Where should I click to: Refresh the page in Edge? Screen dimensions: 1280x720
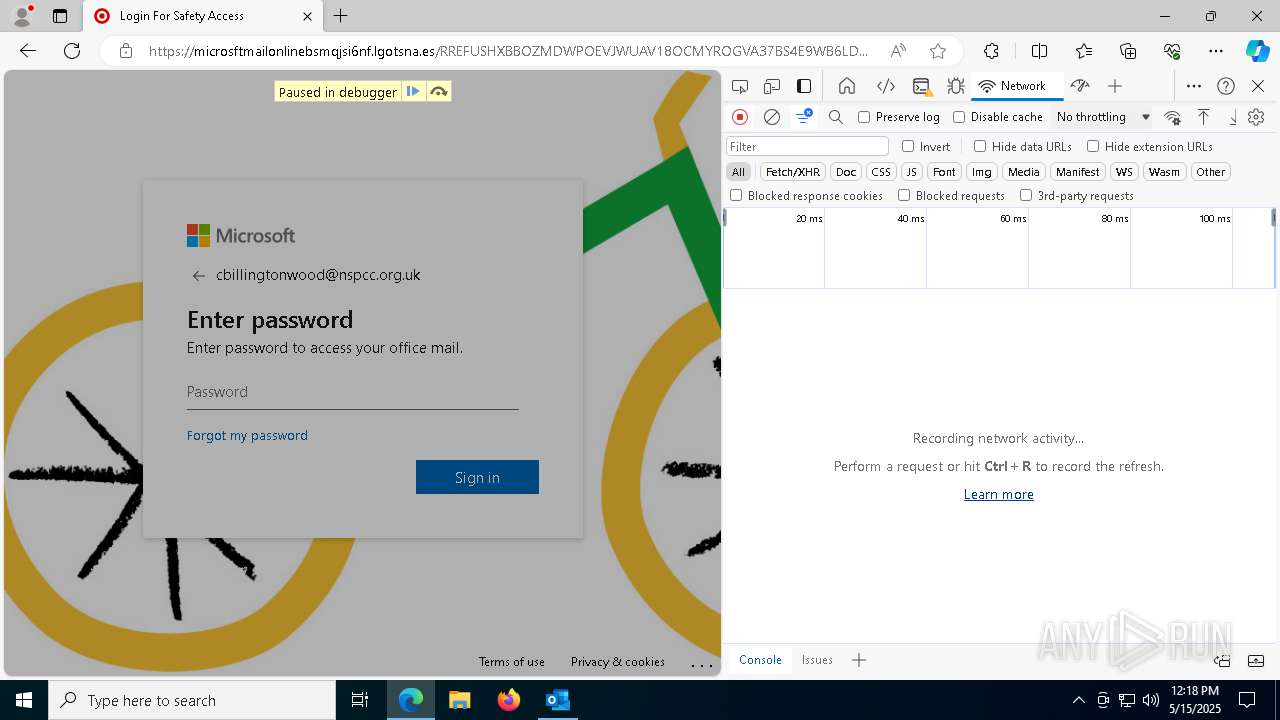pos(72,51)
